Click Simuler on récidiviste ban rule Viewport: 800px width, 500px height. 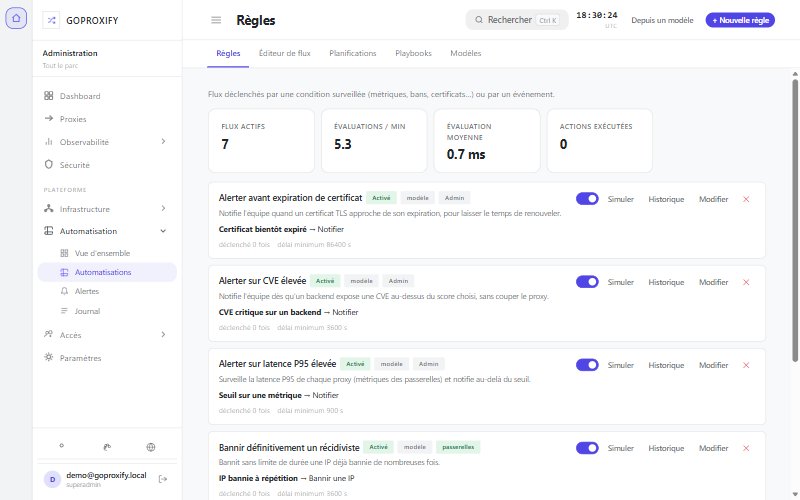(x=620, y=448)
